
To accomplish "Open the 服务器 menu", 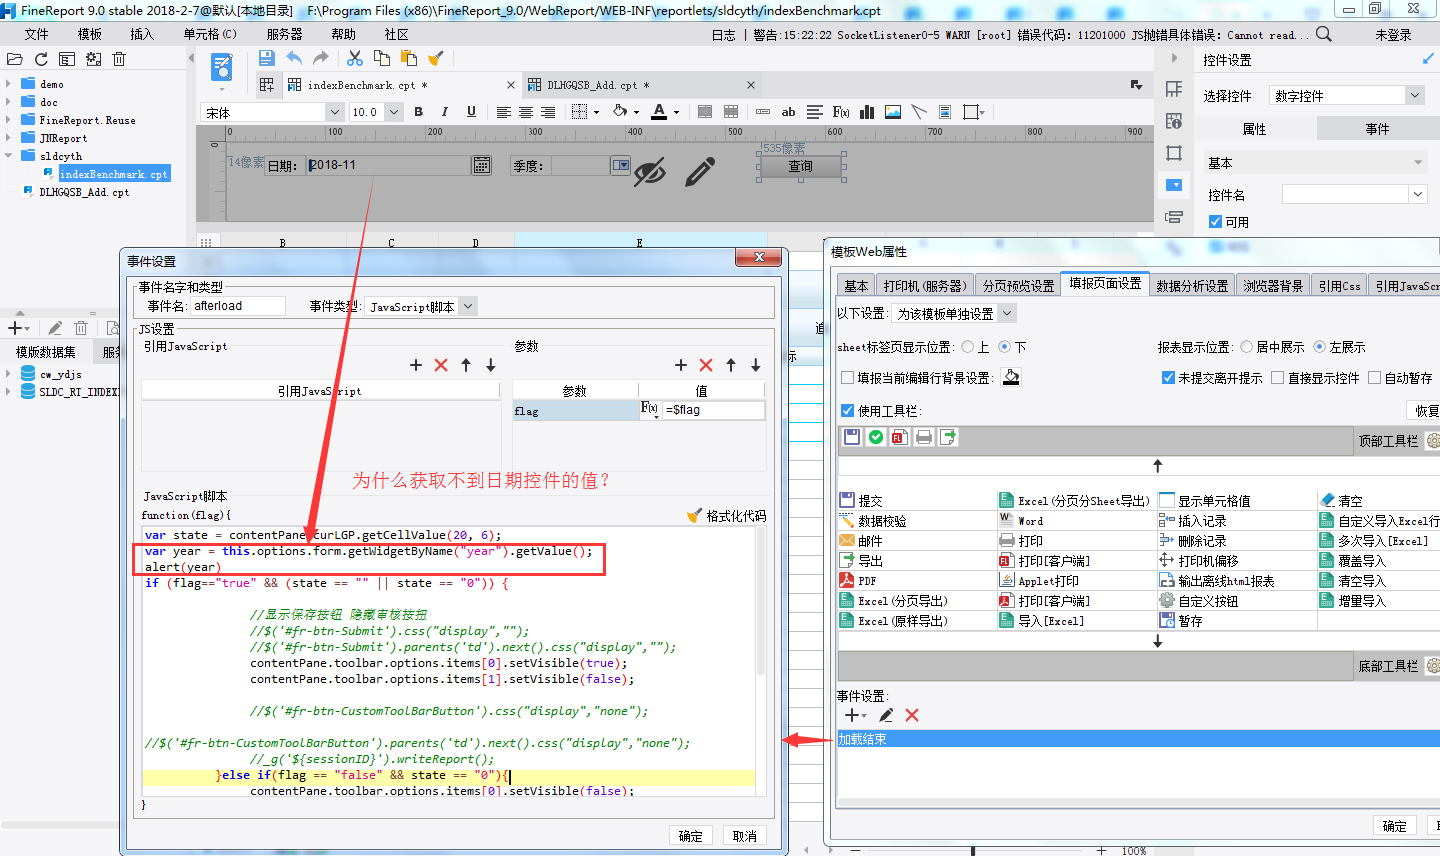I will (x=284, y=34).
